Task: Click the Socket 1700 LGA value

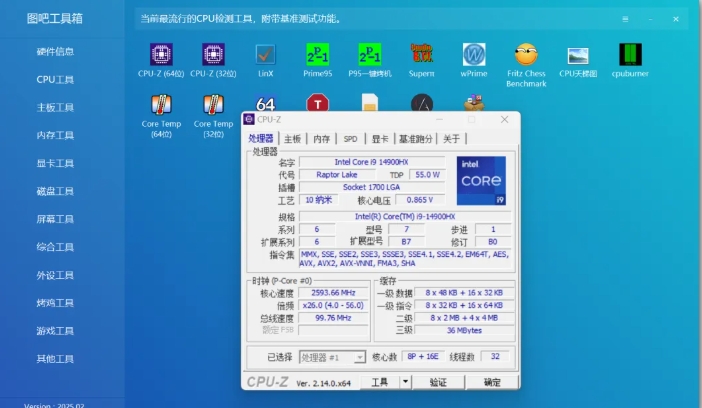Action: [x=372, y=187]
